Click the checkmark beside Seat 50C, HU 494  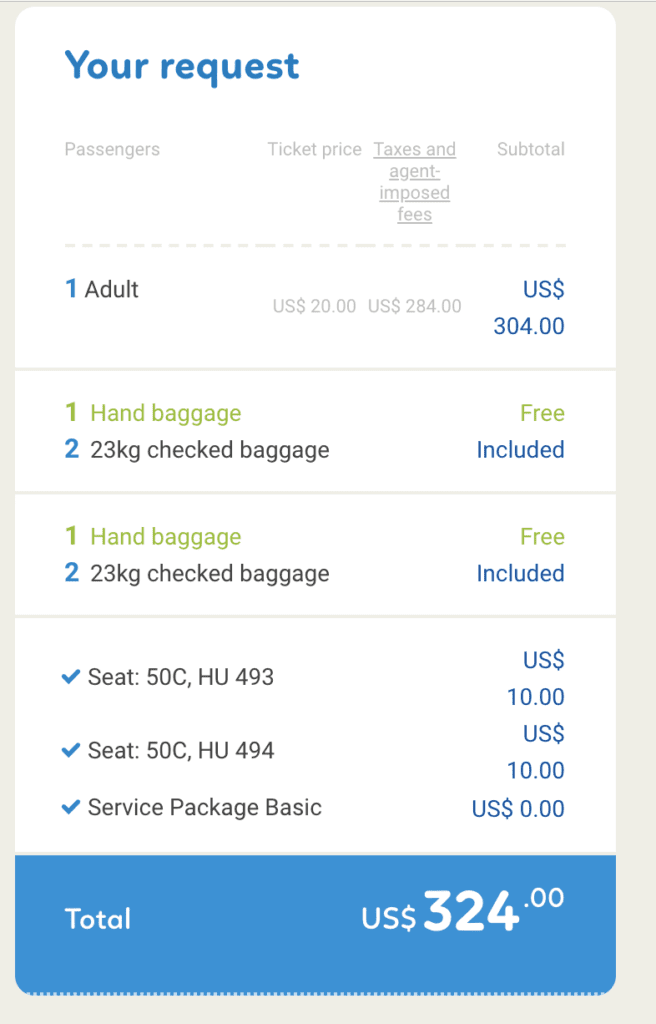point(70,749)
